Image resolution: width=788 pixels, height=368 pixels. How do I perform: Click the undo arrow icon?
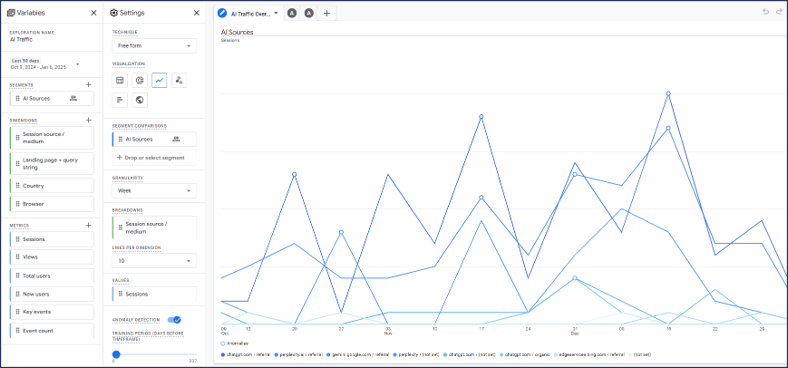765,12
